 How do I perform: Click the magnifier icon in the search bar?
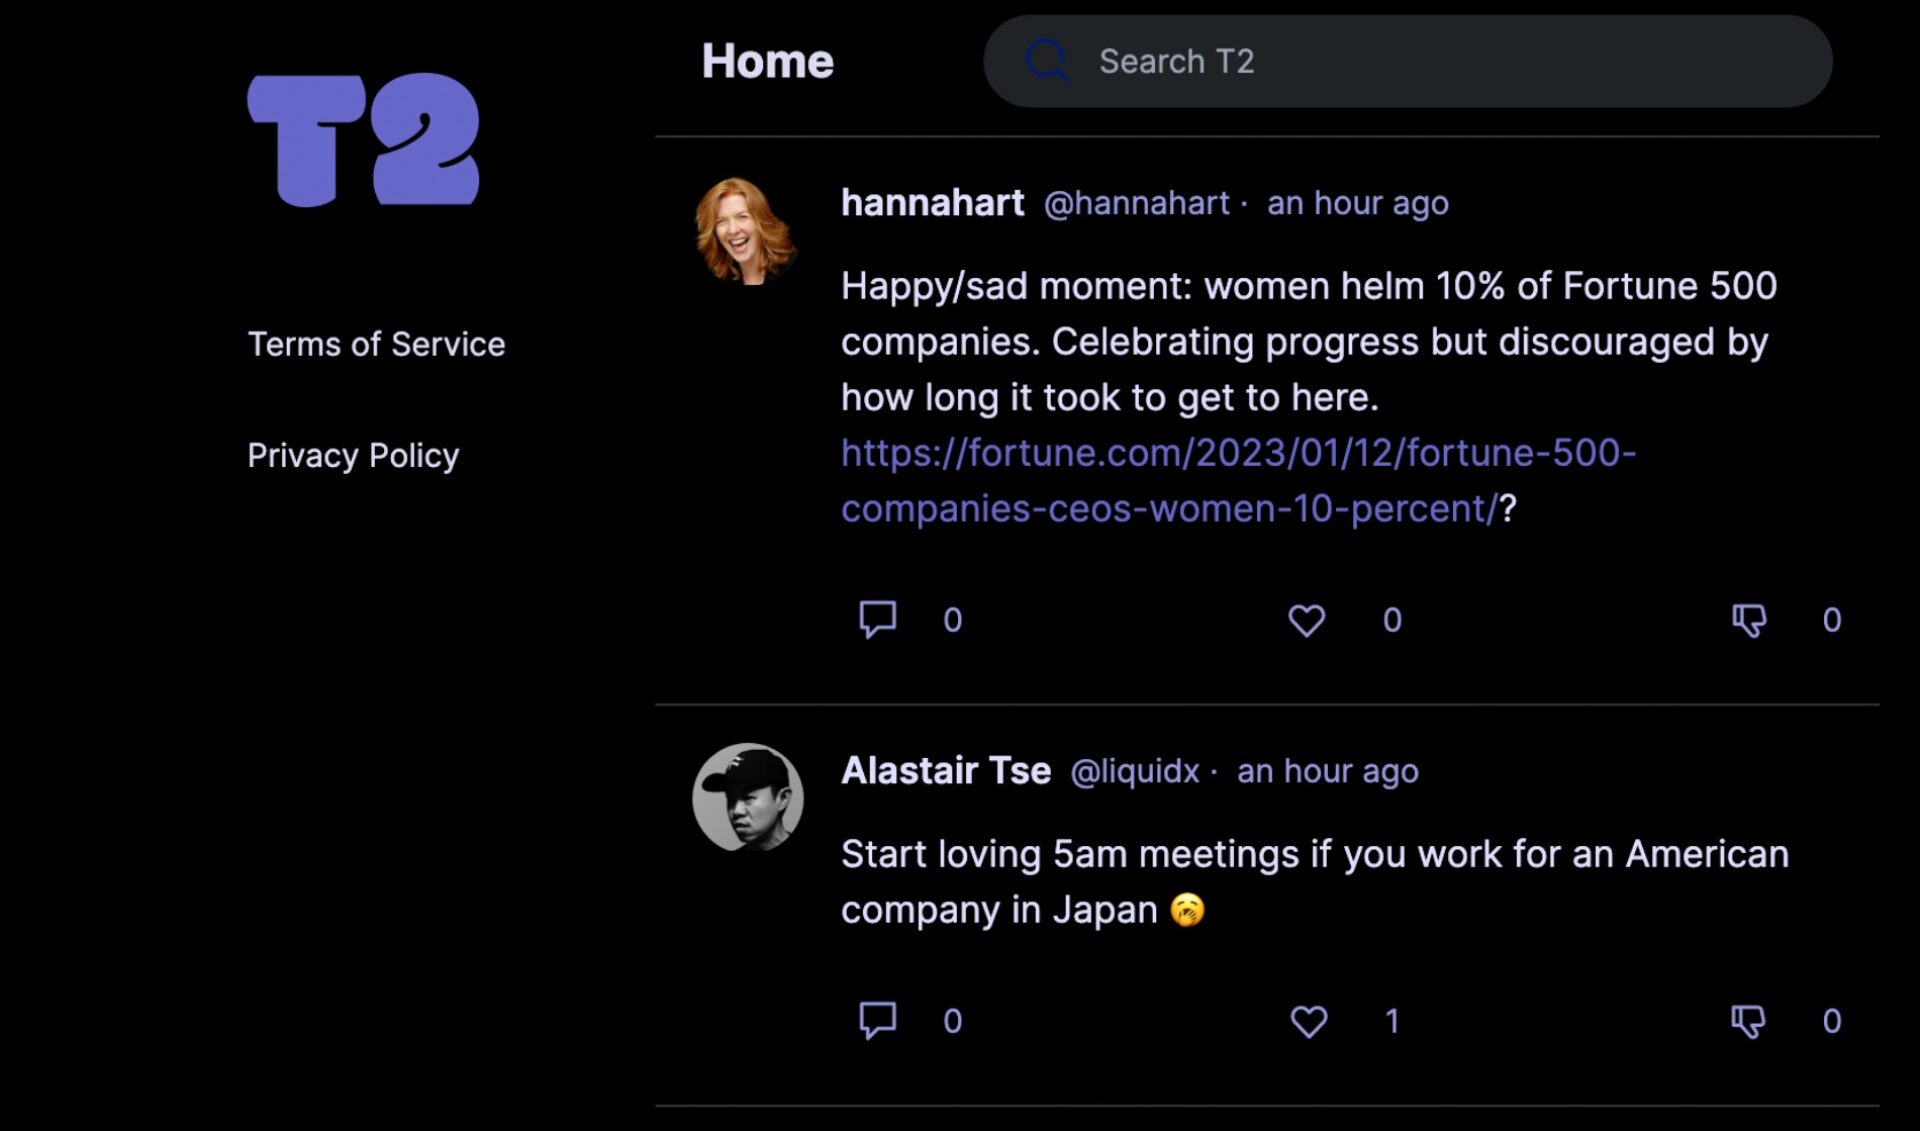point(1044,60)
